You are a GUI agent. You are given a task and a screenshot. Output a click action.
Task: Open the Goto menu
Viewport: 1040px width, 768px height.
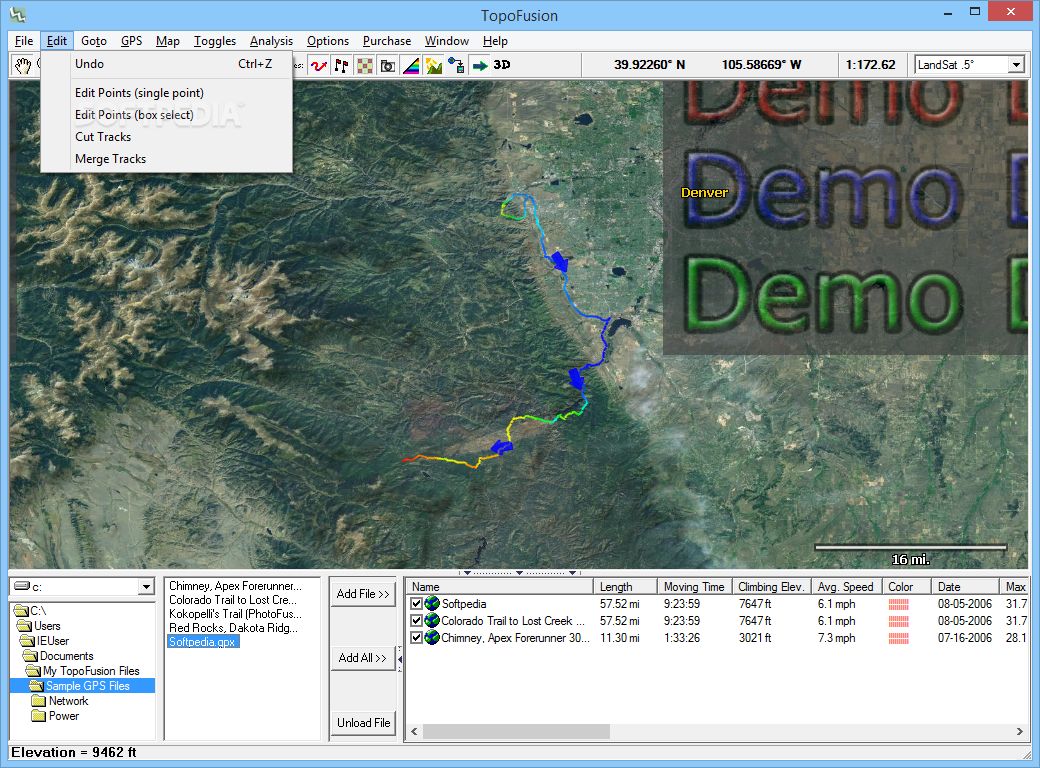click(94, 41)
